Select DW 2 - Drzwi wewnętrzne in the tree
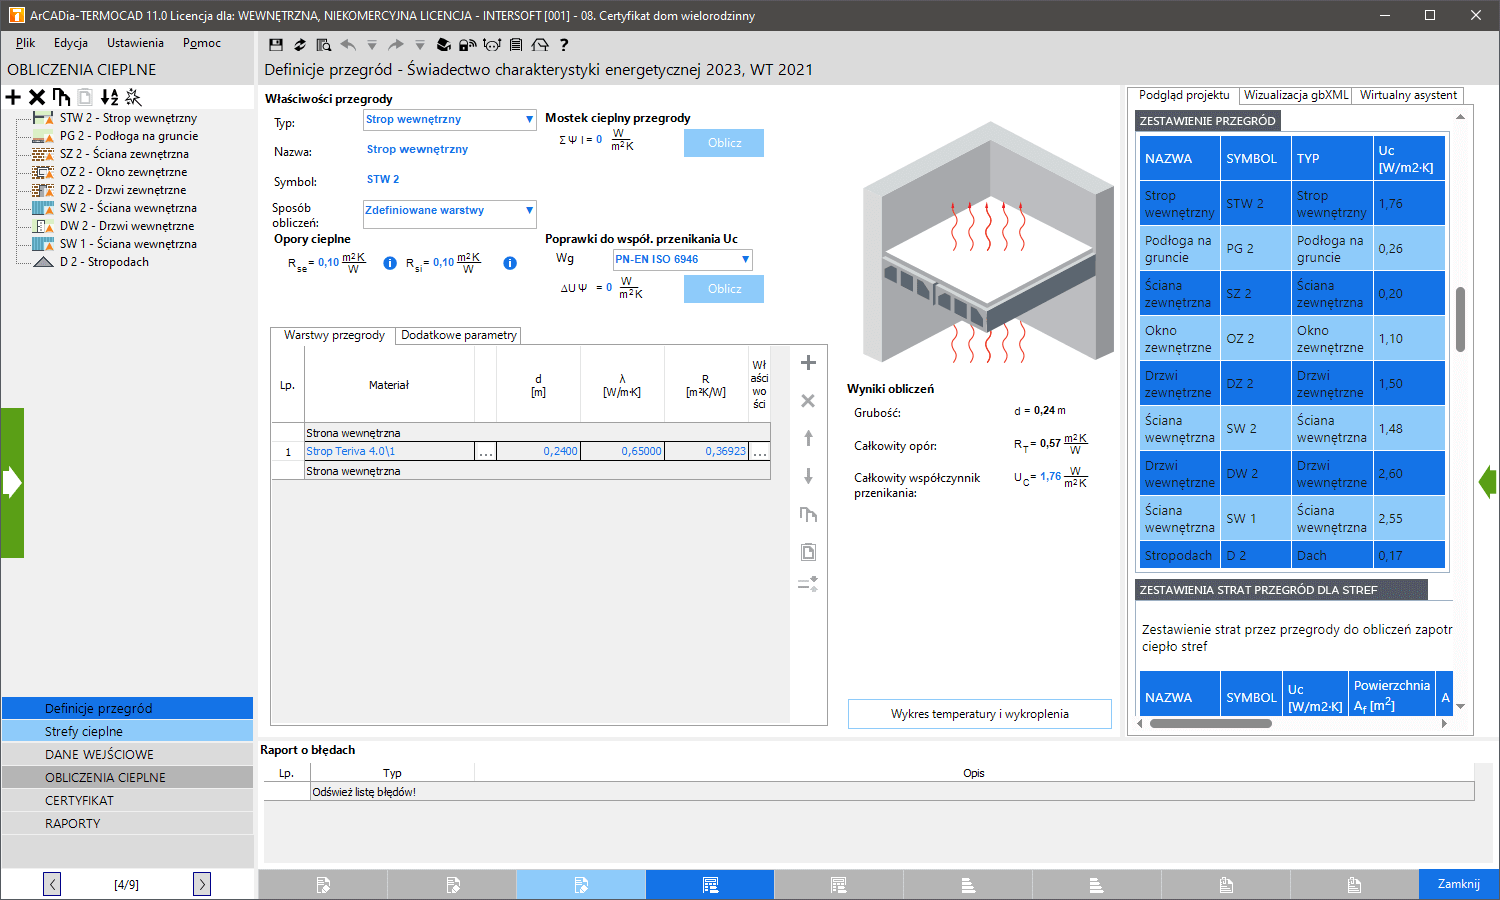 coord(127,226)
